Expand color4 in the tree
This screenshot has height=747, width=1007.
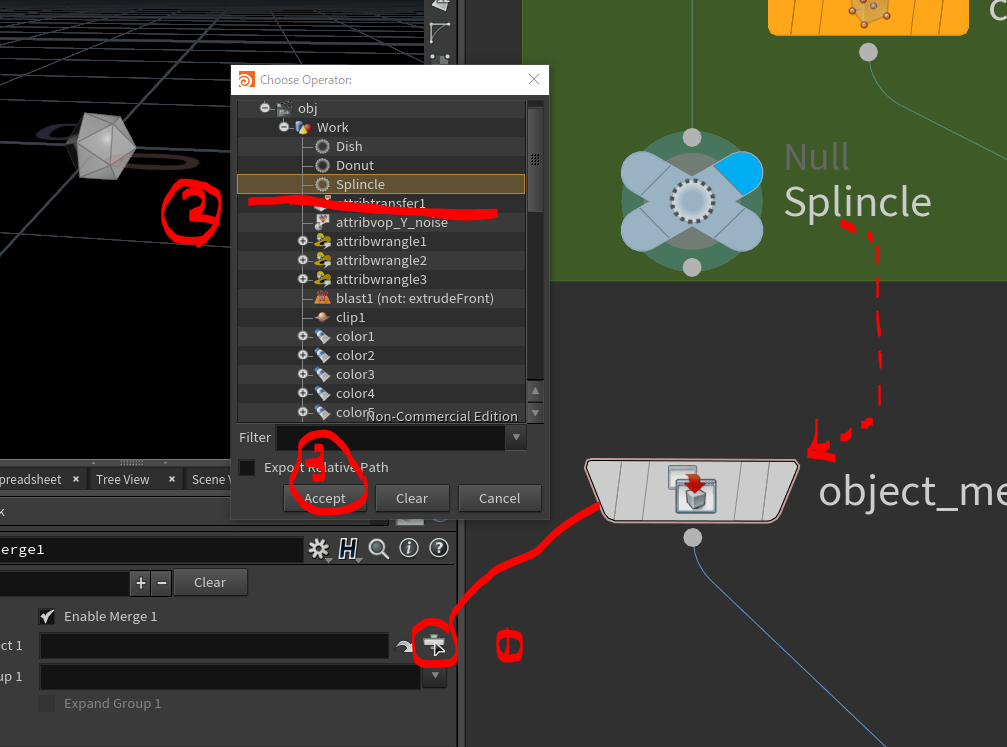pyautogui.click(x=302, y=392)
